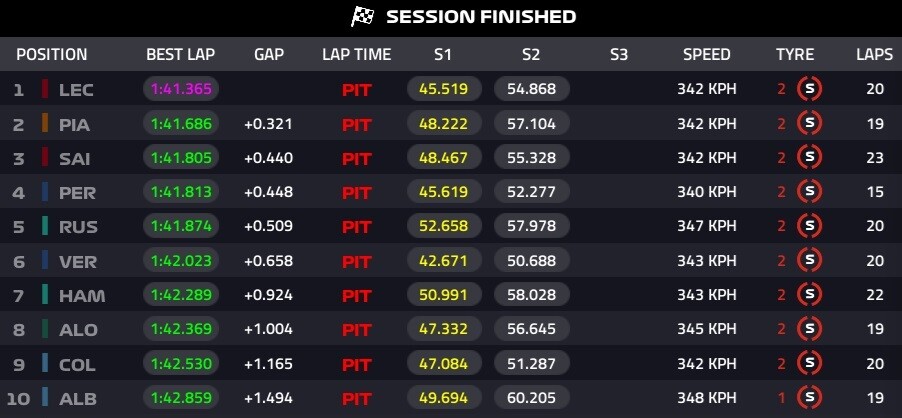Click the SESSION FINISHED banner text
The image size is (902, 418).
480,17
